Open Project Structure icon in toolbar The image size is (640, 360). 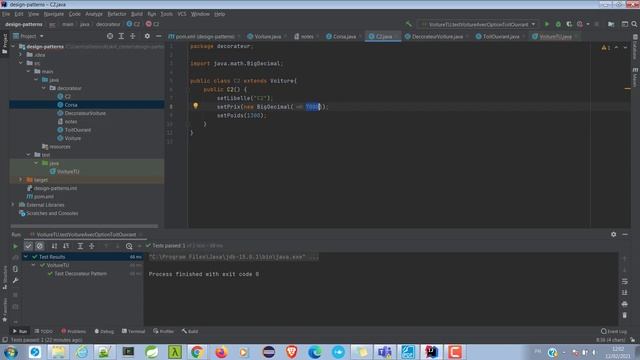(611, 24)
